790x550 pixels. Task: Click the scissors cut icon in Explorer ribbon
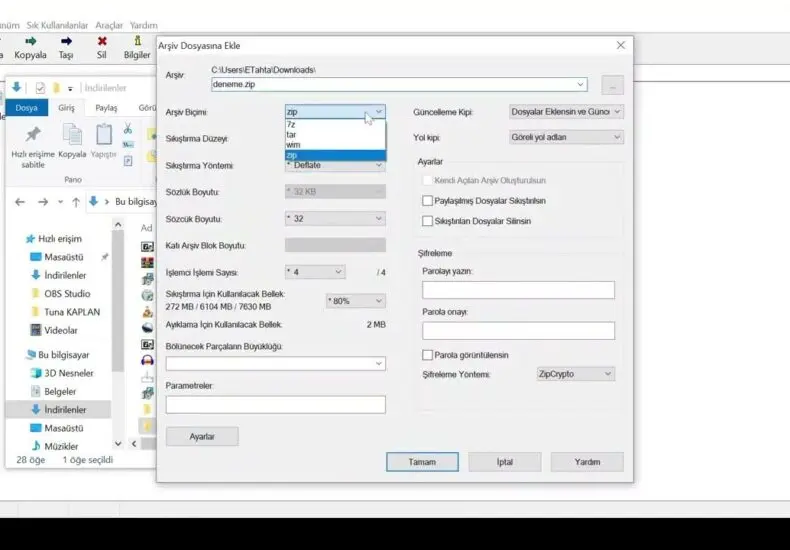click(x=128, y=128)
